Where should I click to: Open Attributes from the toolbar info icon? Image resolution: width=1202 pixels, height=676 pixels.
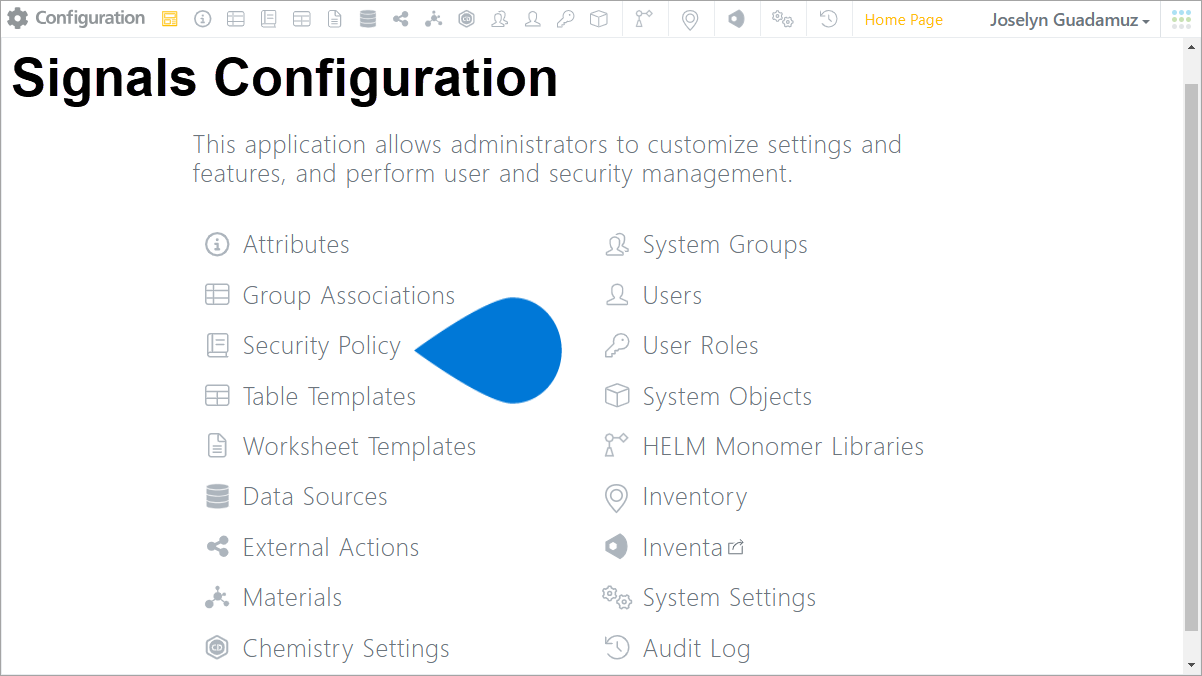coord(203,19)
